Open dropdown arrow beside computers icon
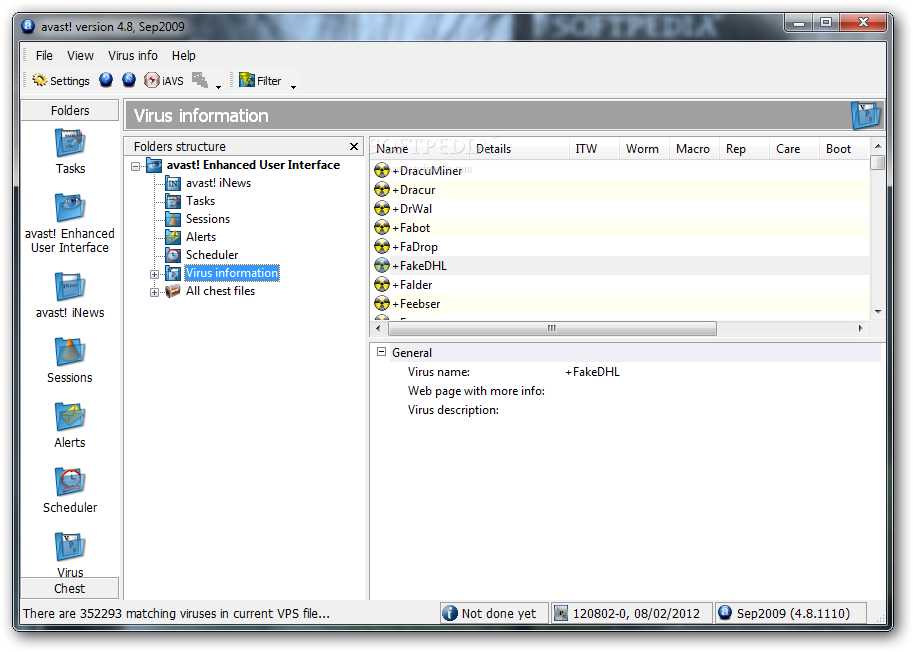 [219, 87]
